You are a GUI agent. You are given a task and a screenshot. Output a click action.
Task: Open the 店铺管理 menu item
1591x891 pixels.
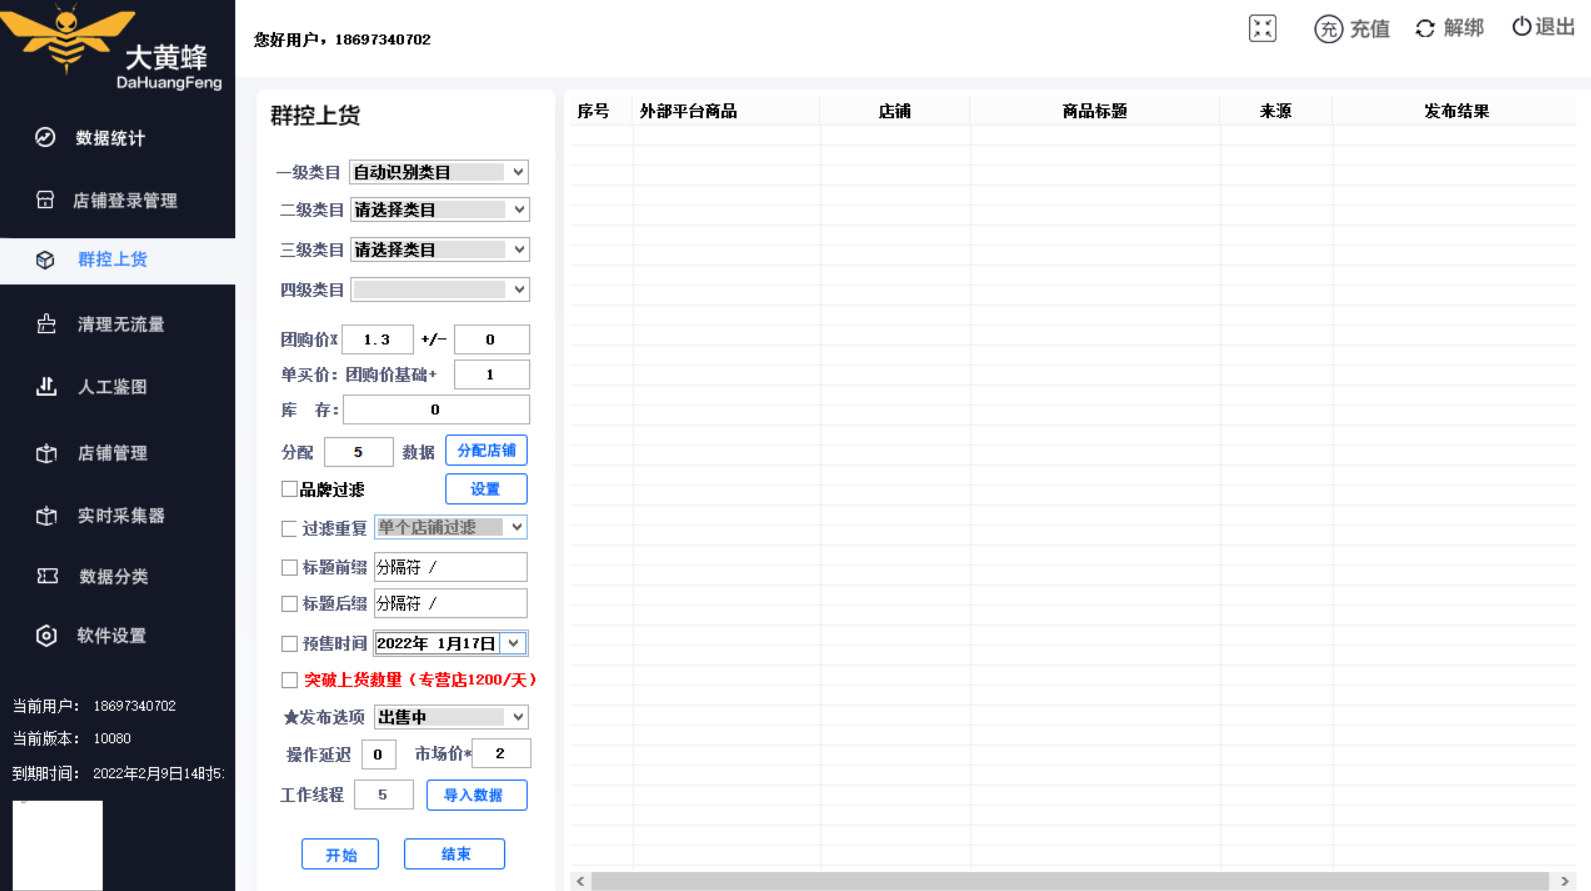(x=112, y=453)
